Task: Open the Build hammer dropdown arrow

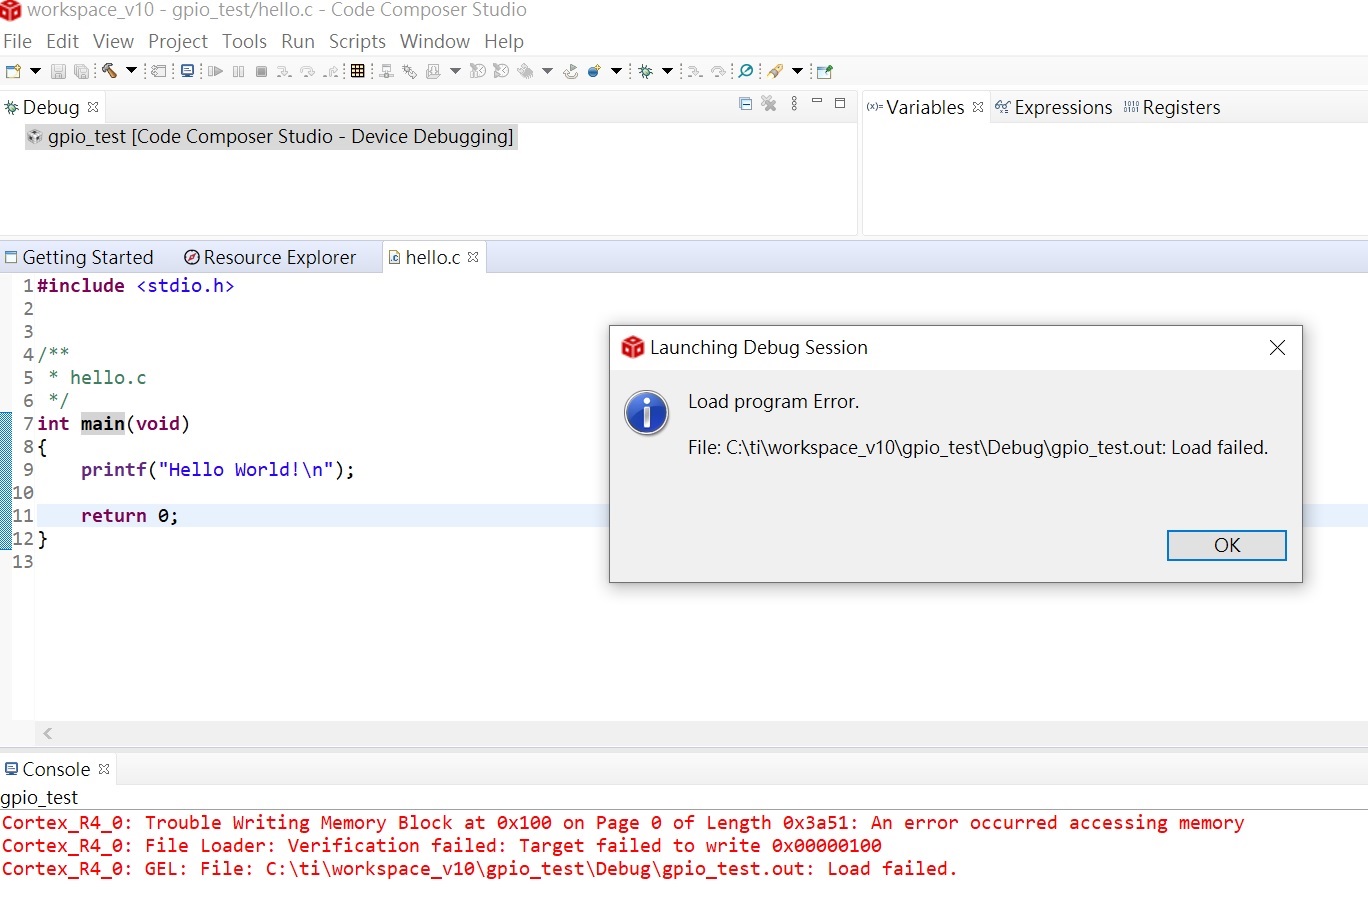Action: pos(131,71)
